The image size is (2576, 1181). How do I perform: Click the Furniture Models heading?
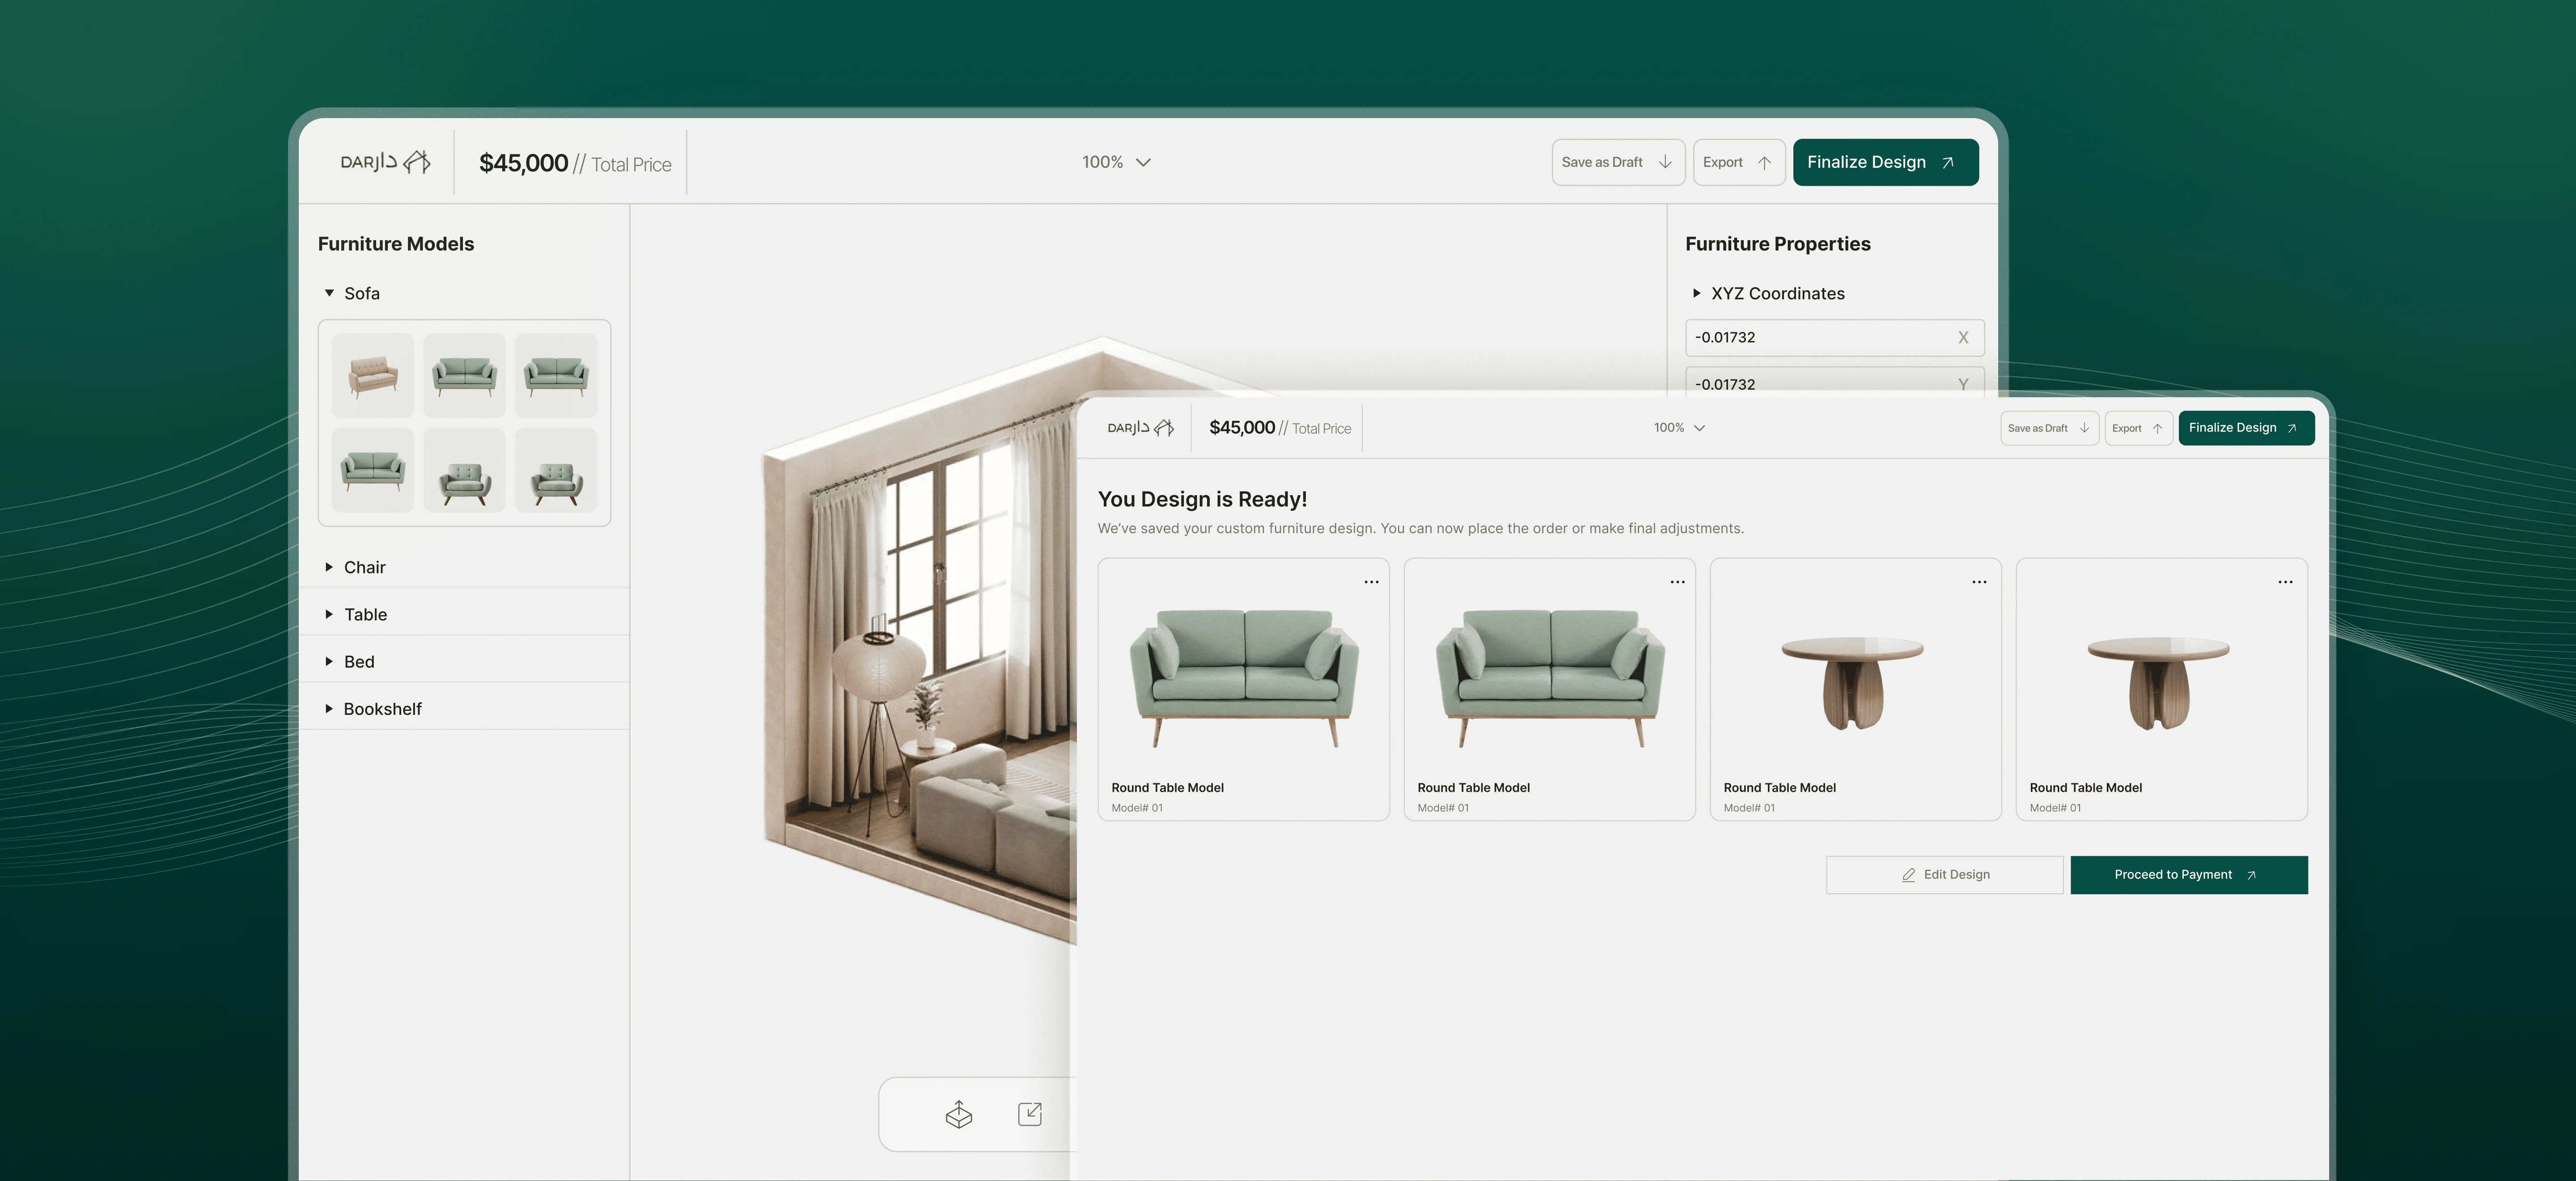point(396,244)
